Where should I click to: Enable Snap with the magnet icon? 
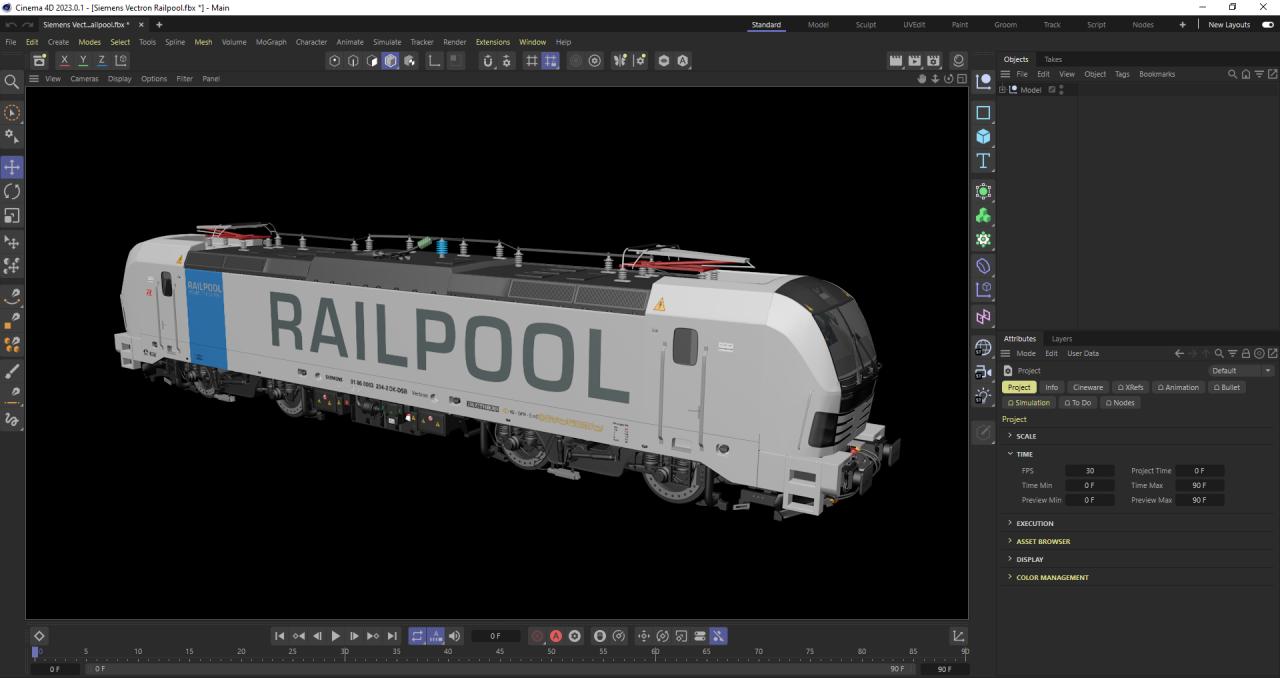[488, 61]
